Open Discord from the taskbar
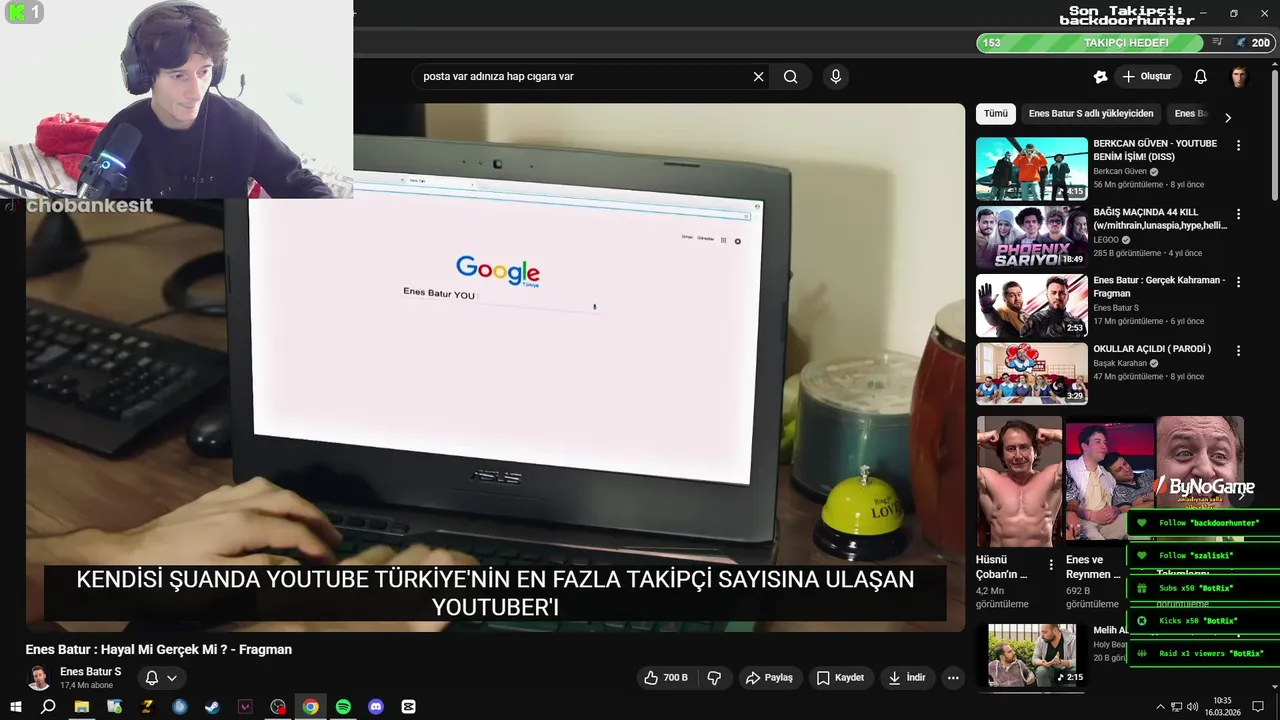 (376, 707)
